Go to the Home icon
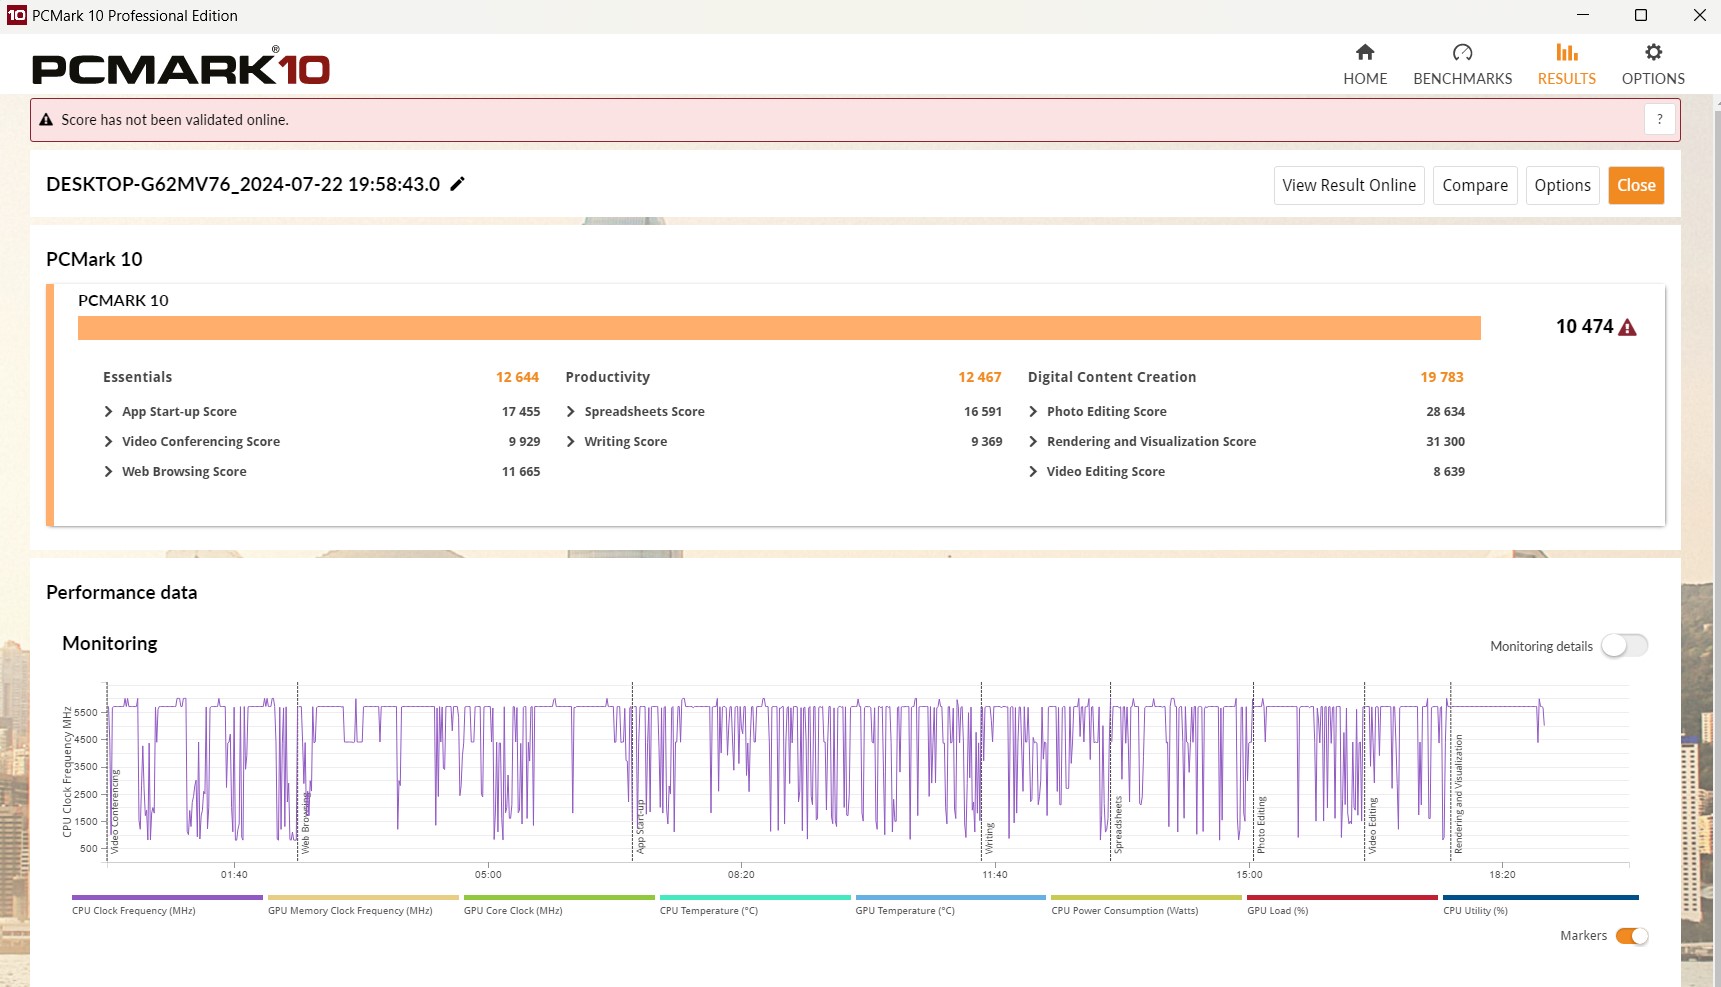The width and height of the screenshot is (1721, 987). pos(1365,52)
